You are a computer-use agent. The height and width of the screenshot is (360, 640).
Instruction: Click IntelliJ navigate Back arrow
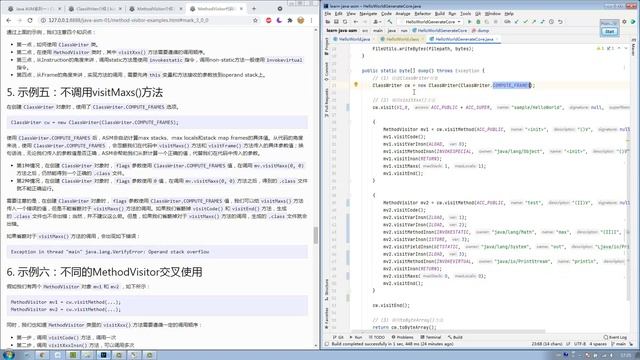(356, 22)
